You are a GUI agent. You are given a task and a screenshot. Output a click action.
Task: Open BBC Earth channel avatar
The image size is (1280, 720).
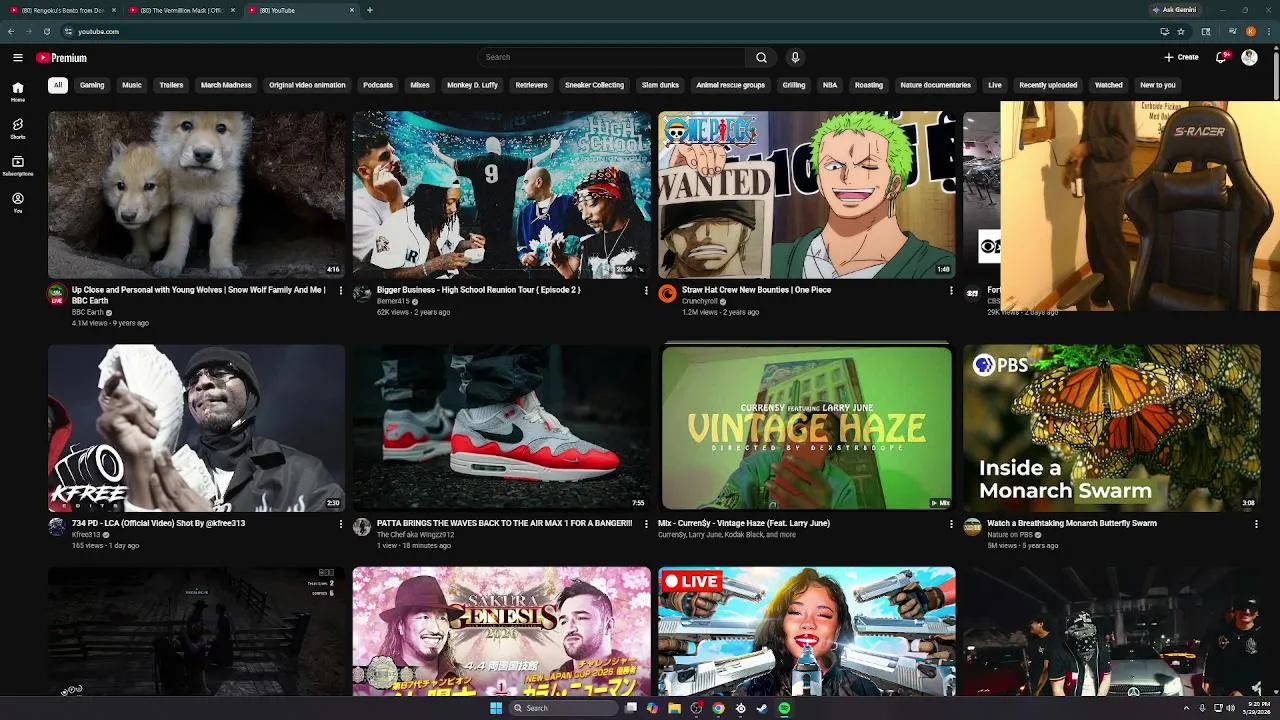[x=57, y=294]
